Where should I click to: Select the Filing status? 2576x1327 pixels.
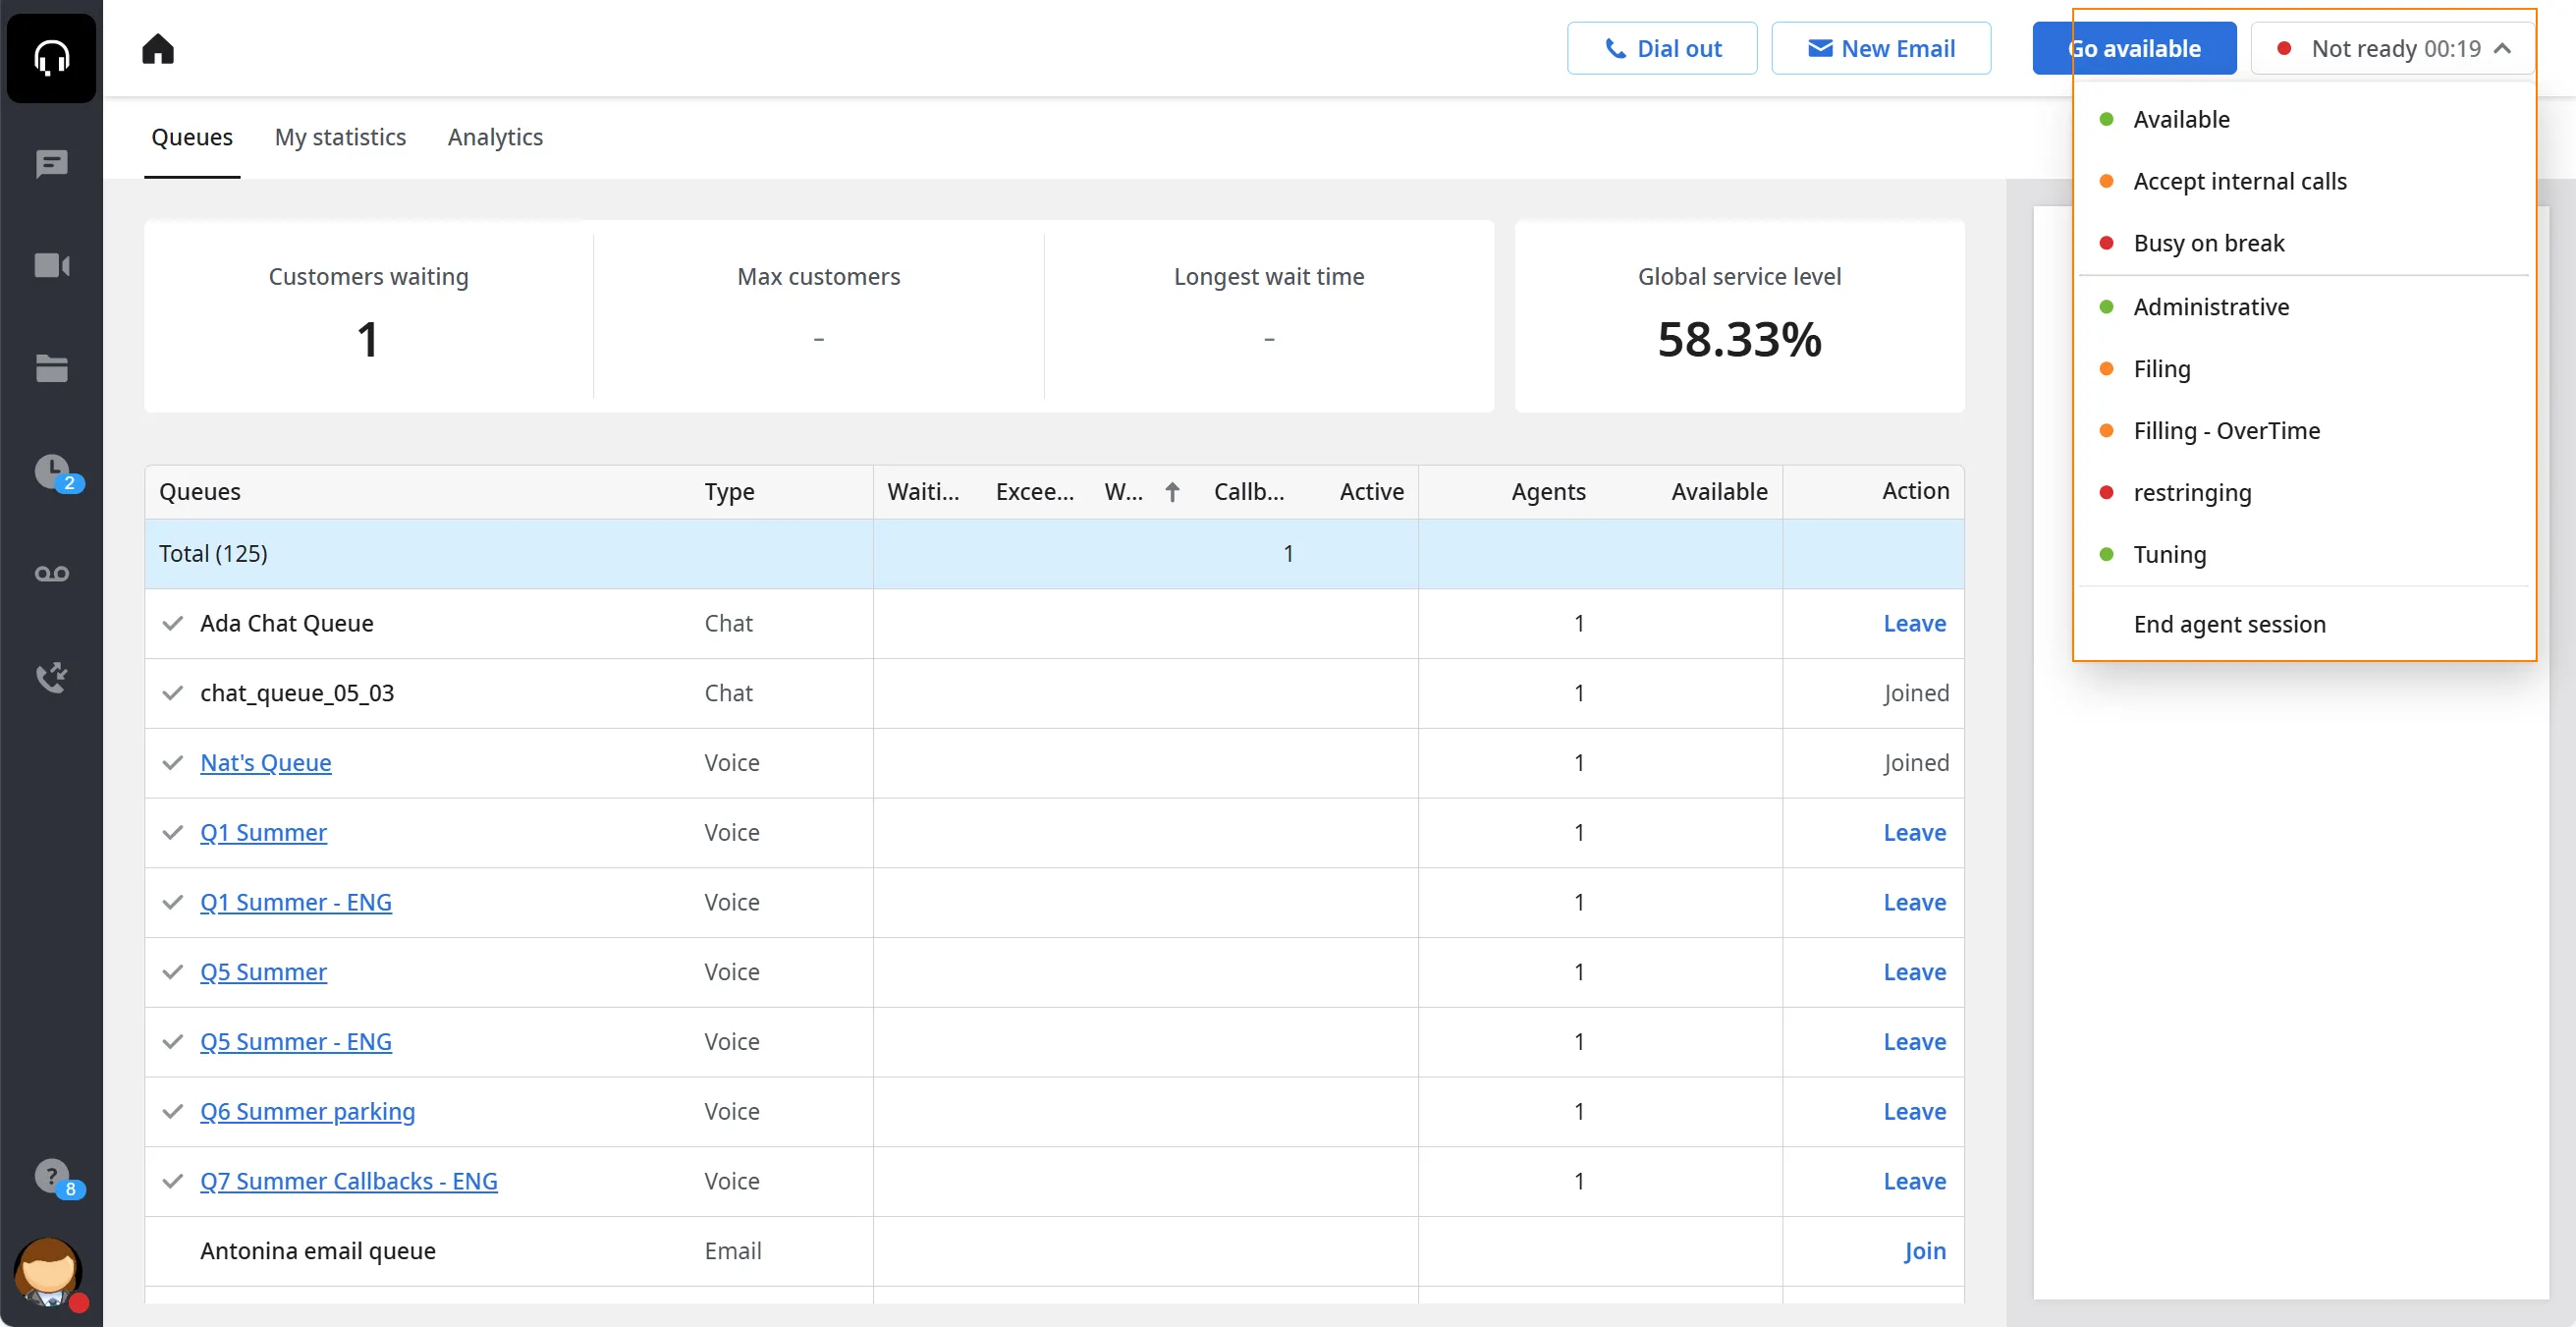(2304, 369)
